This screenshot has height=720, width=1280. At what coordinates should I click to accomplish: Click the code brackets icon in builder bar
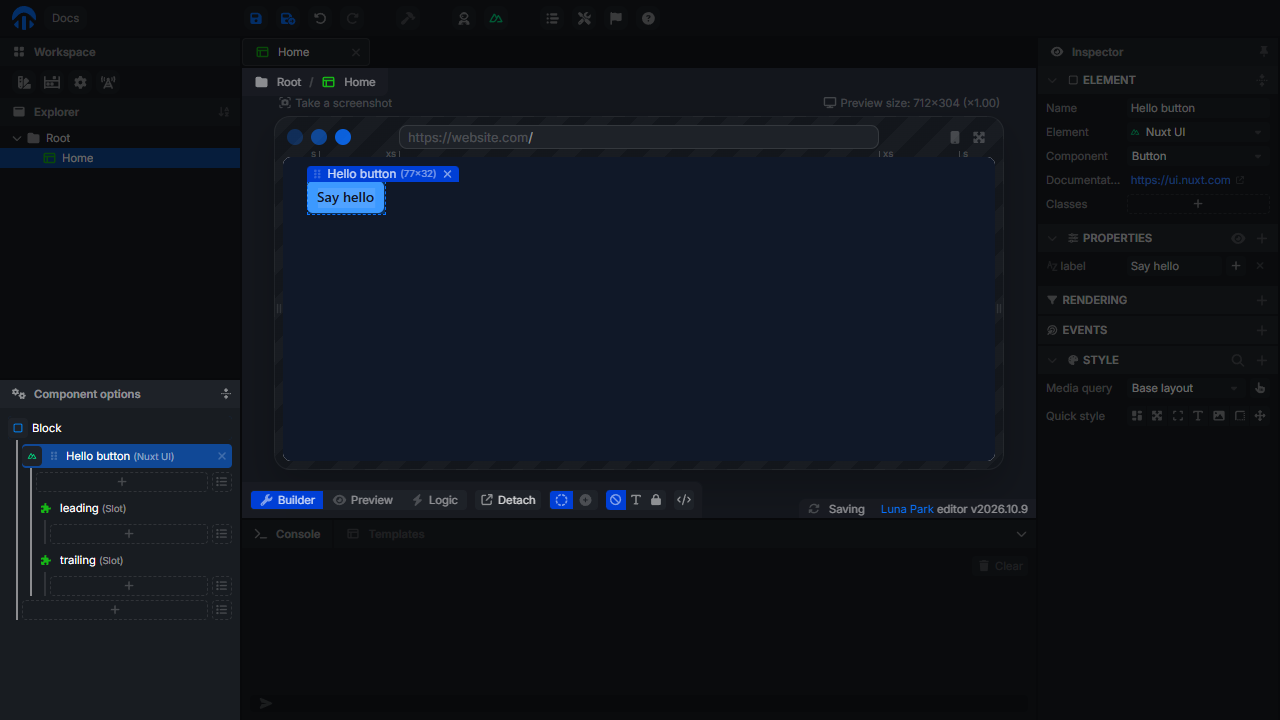pos(684,500)
